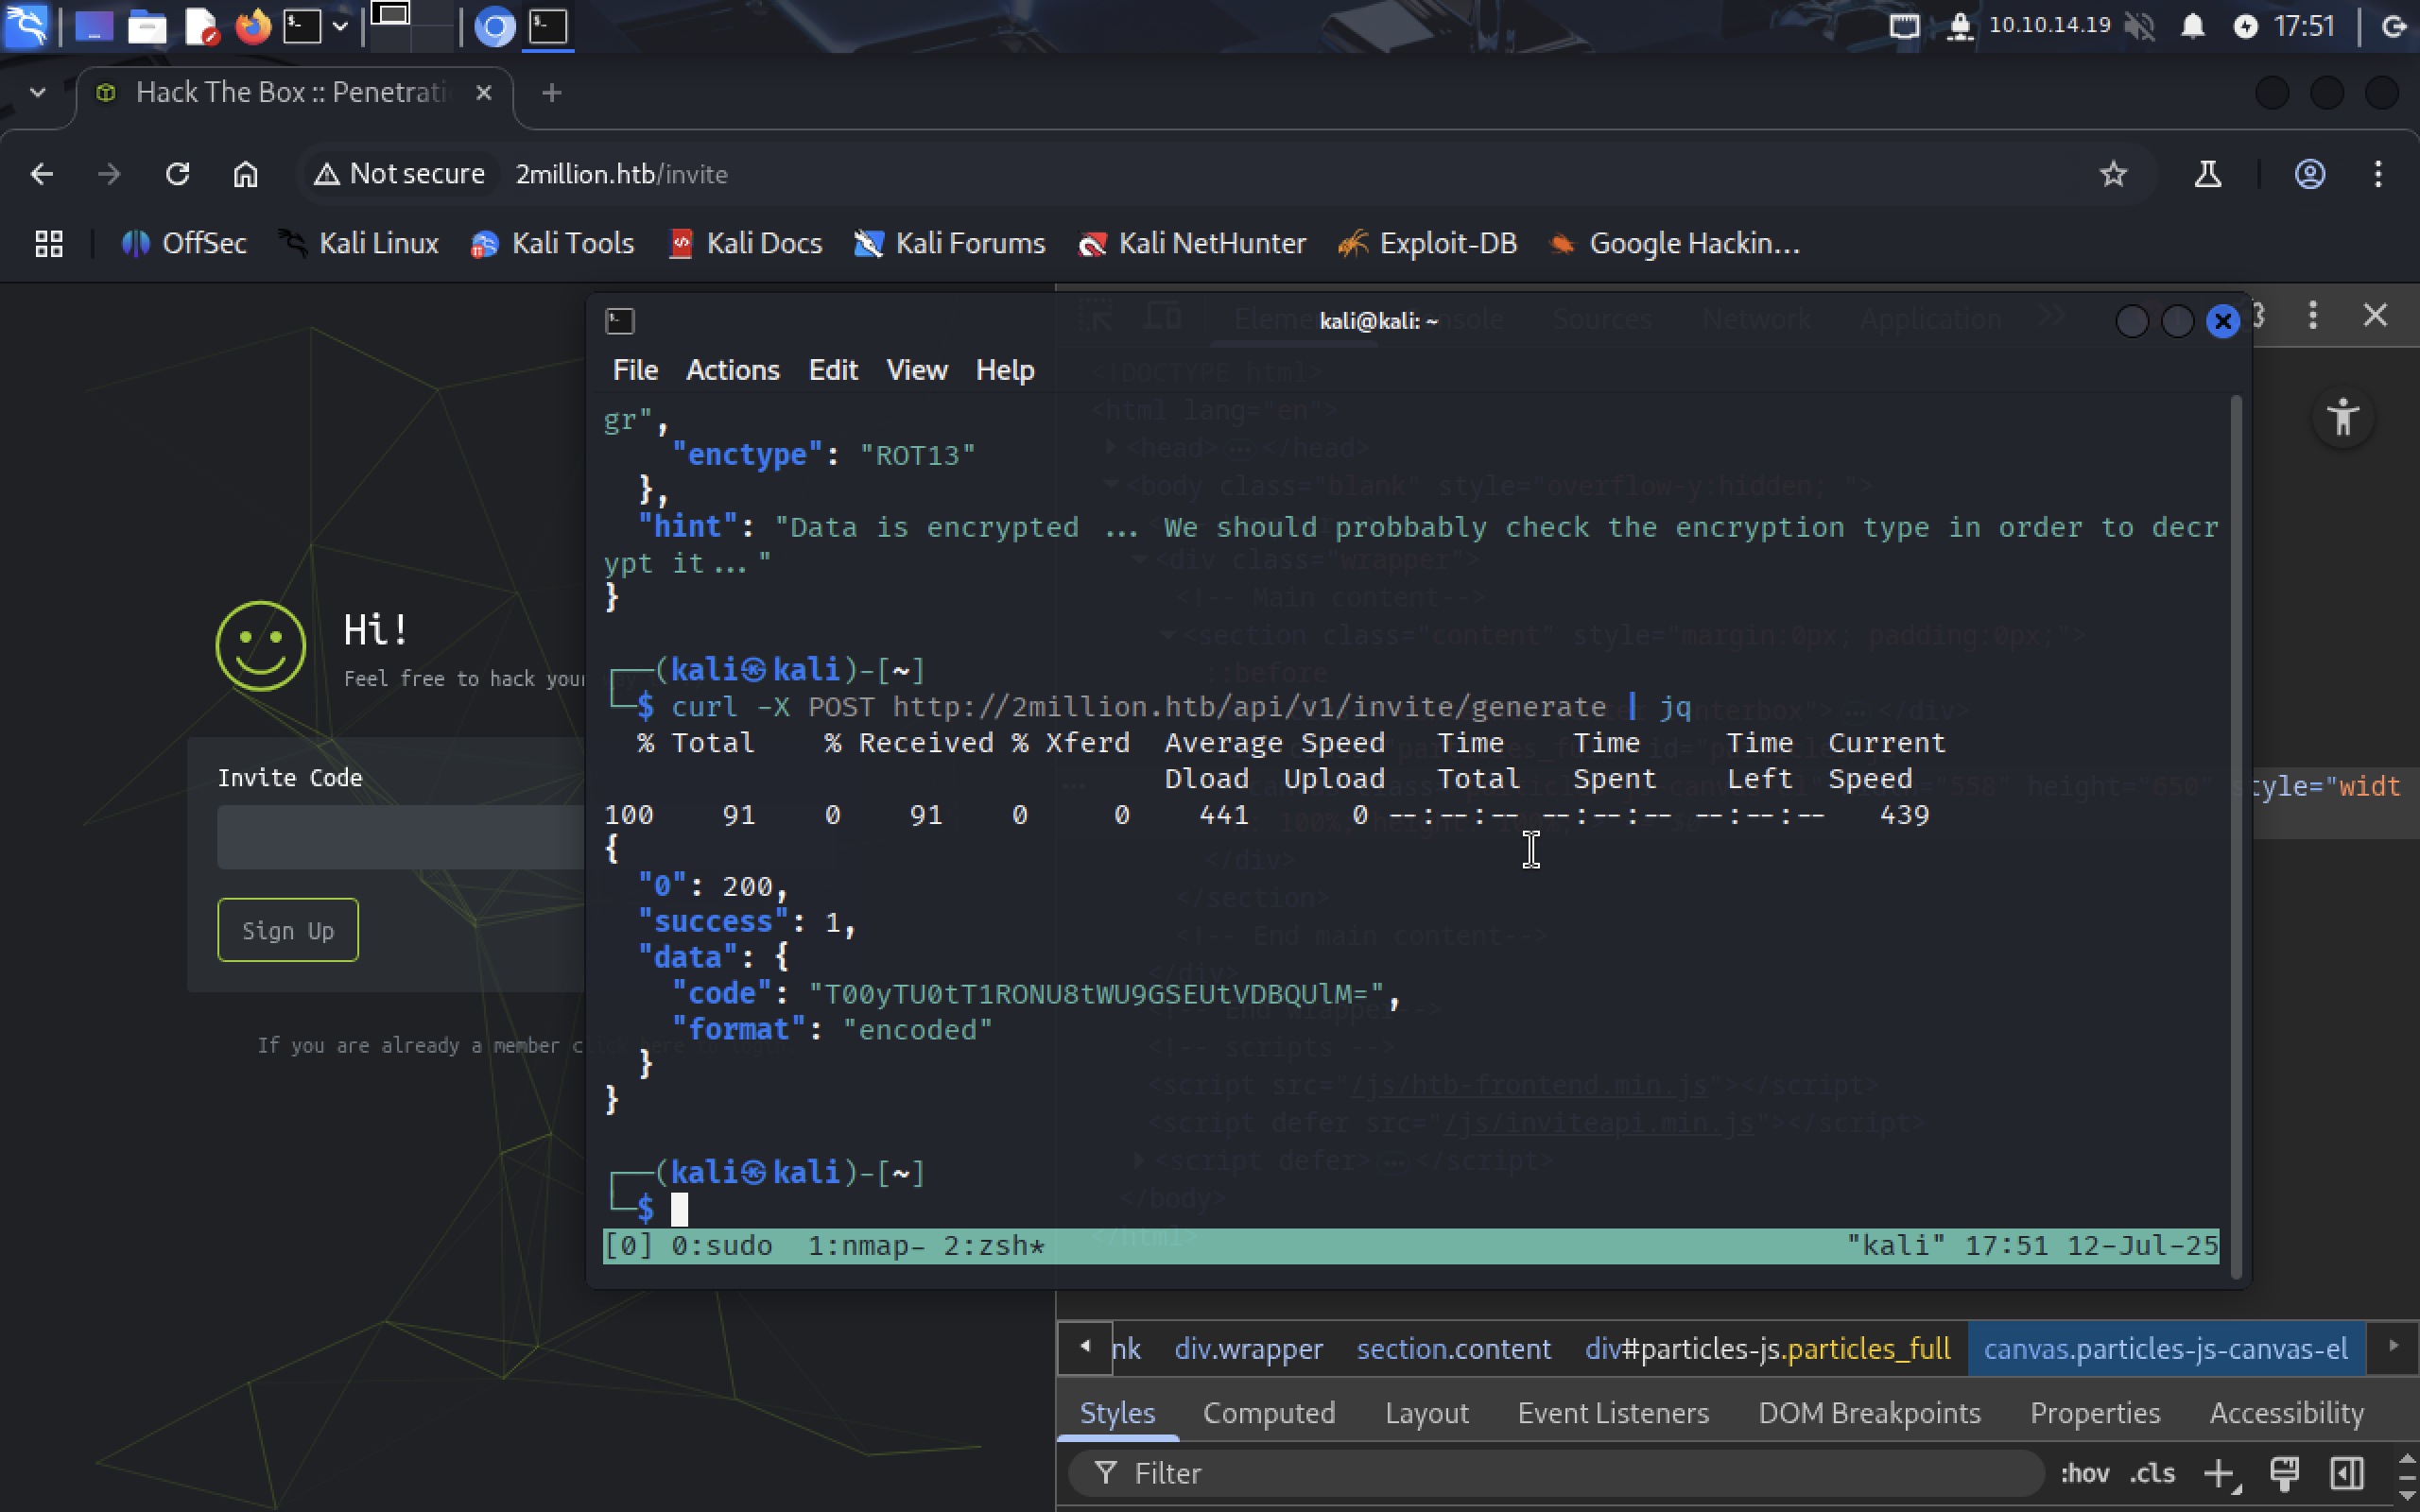
Task: Open the Kali applications menu
Action: coord(26,25)
